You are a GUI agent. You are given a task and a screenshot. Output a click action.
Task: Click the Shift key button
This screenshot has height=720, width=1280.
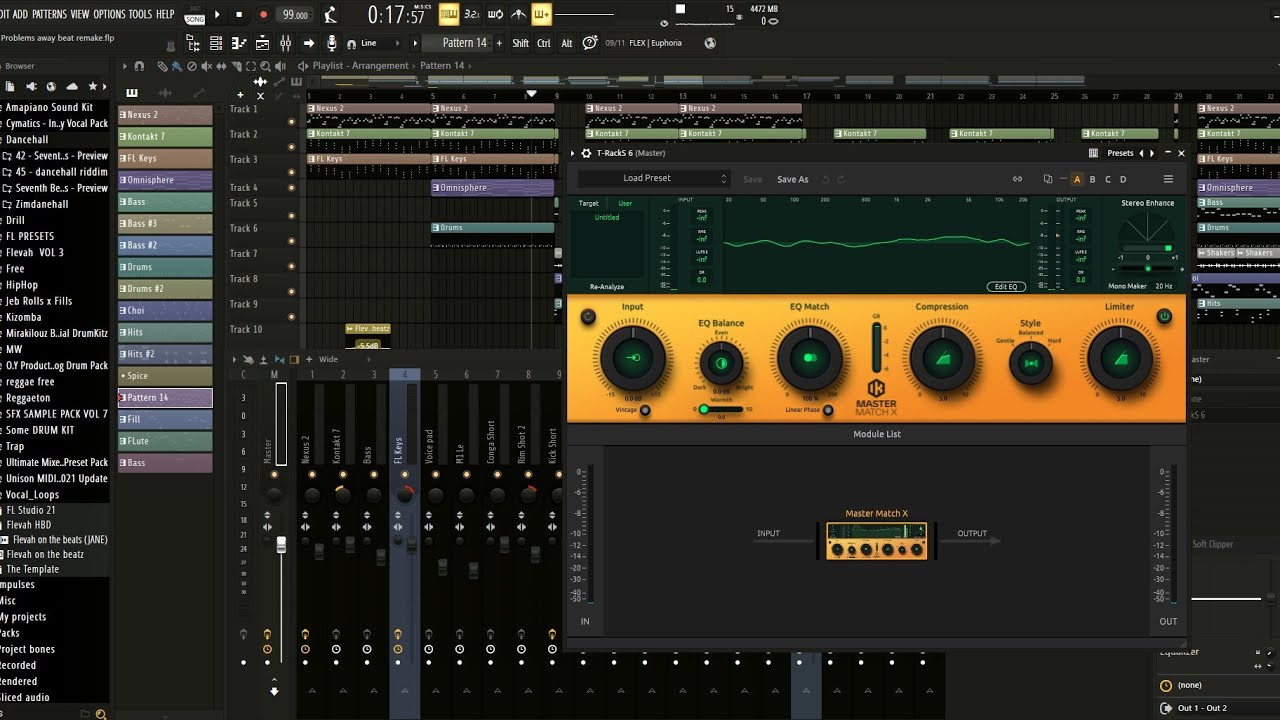521,43
